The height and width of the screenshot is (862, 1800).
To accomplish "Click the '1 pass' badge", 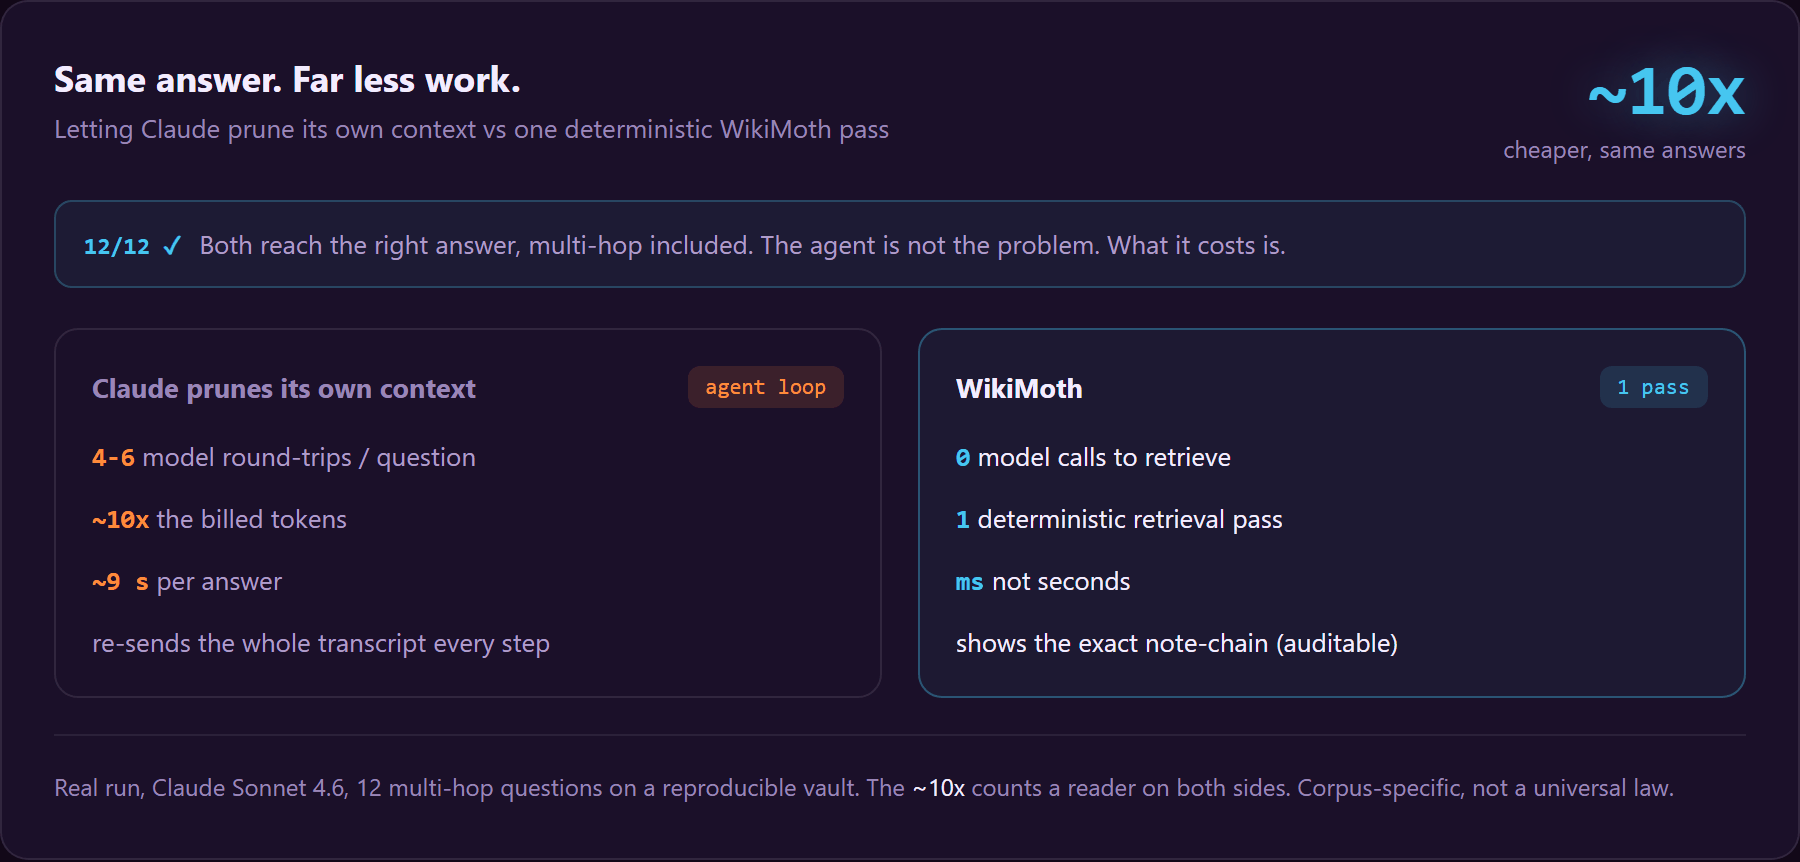I will tap(1654, 387).
